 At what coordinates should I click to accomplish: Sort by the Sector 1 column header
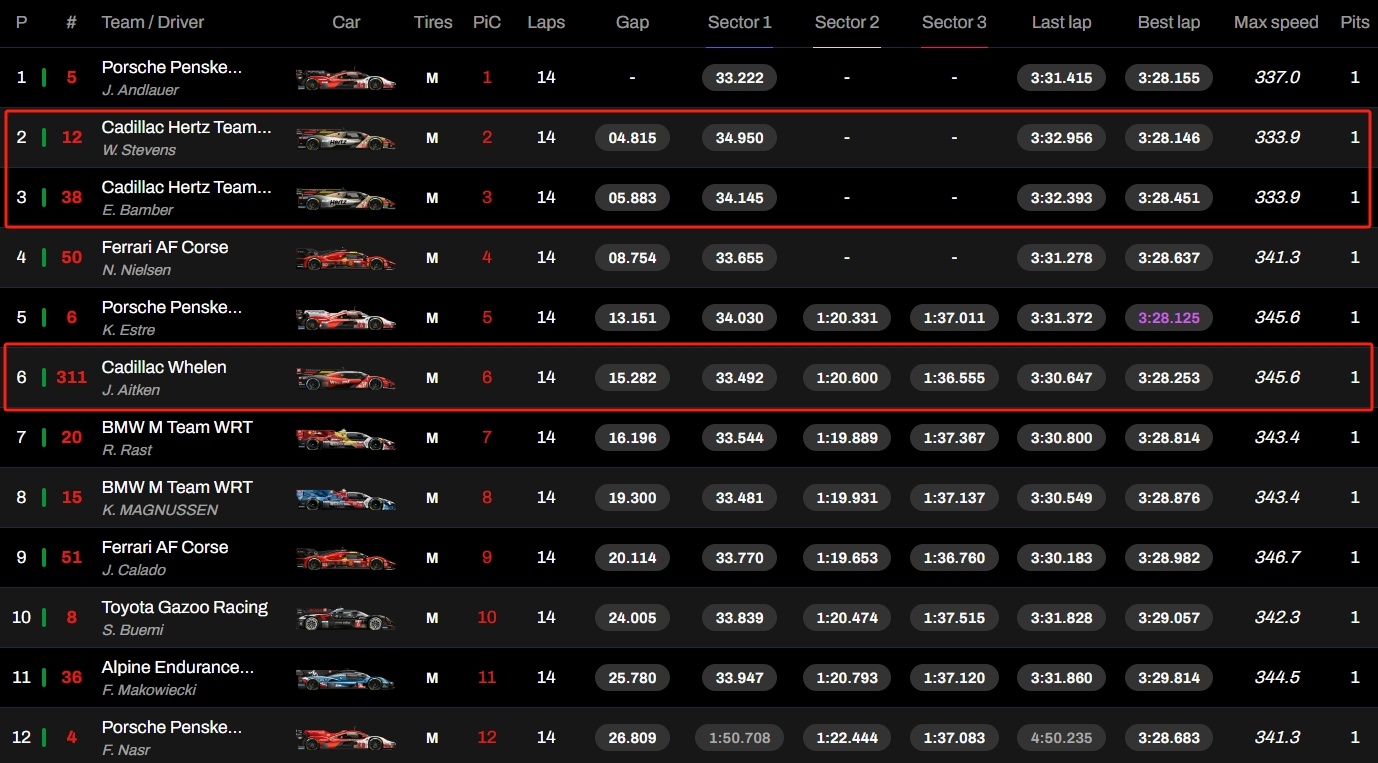click(x=739, y=22)
